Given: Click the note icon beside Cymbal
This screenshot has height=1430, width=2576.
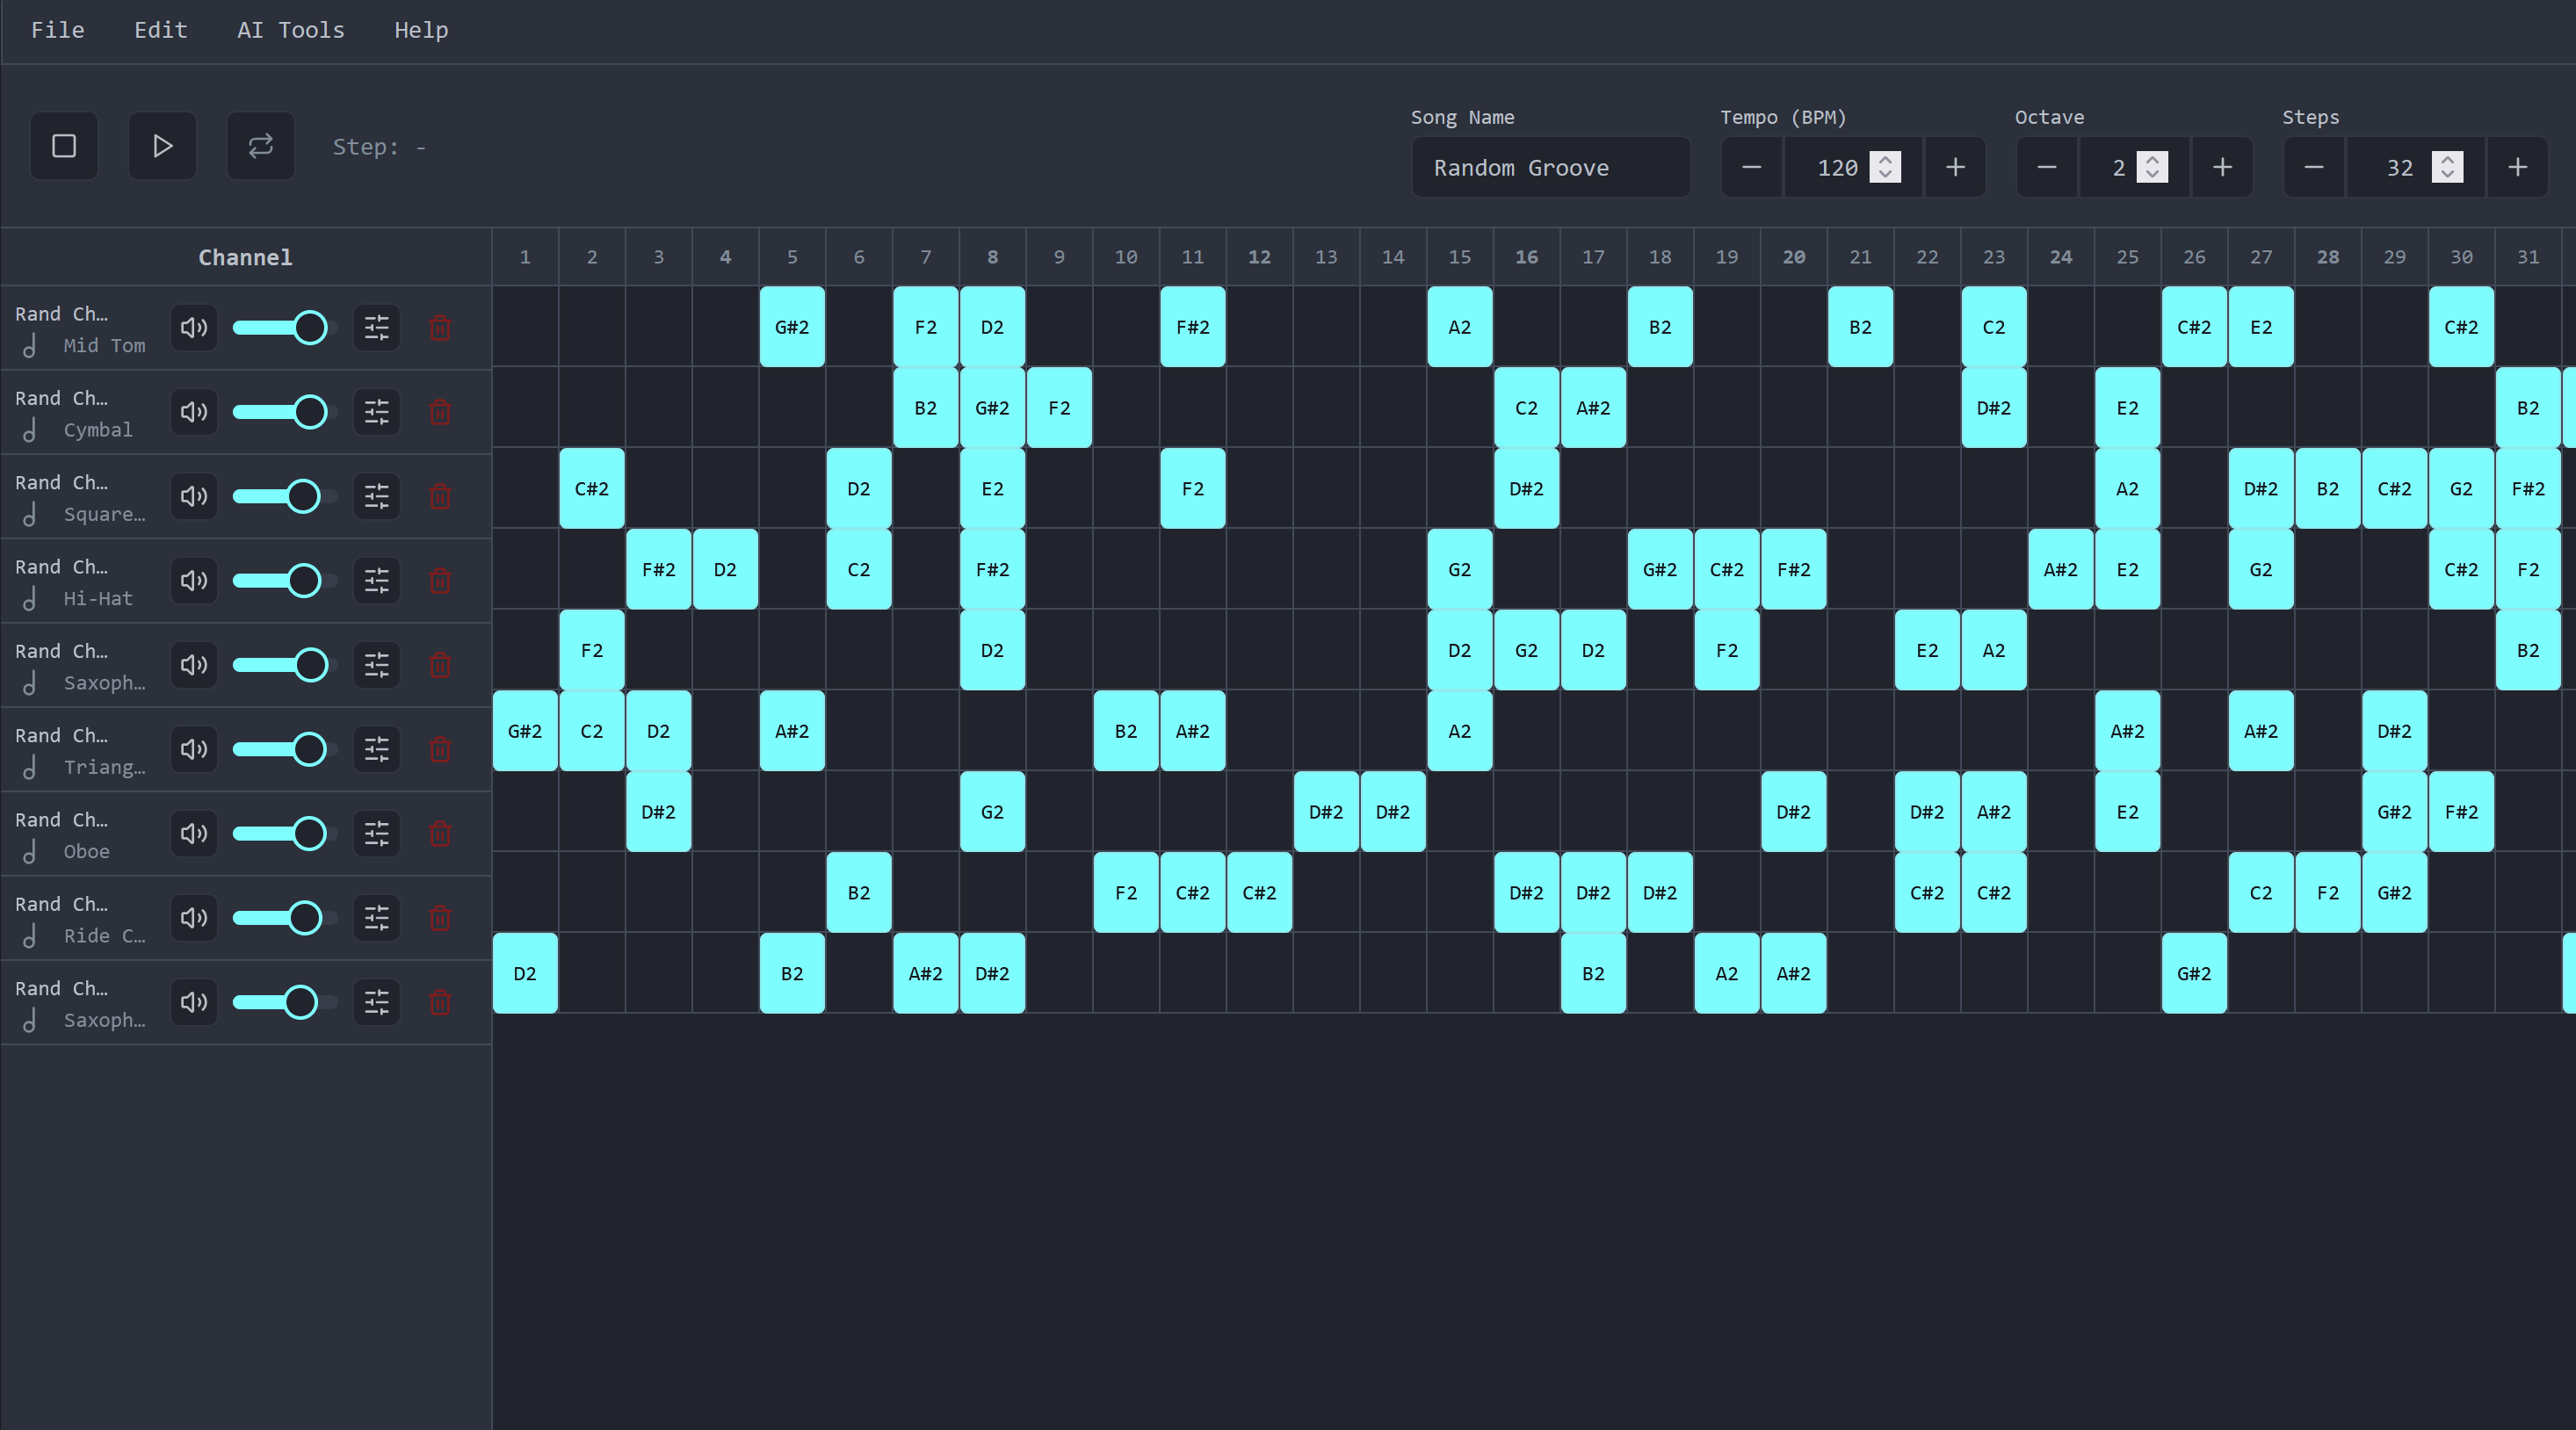Looking at the screenshot, I should [x=30, y=430].
